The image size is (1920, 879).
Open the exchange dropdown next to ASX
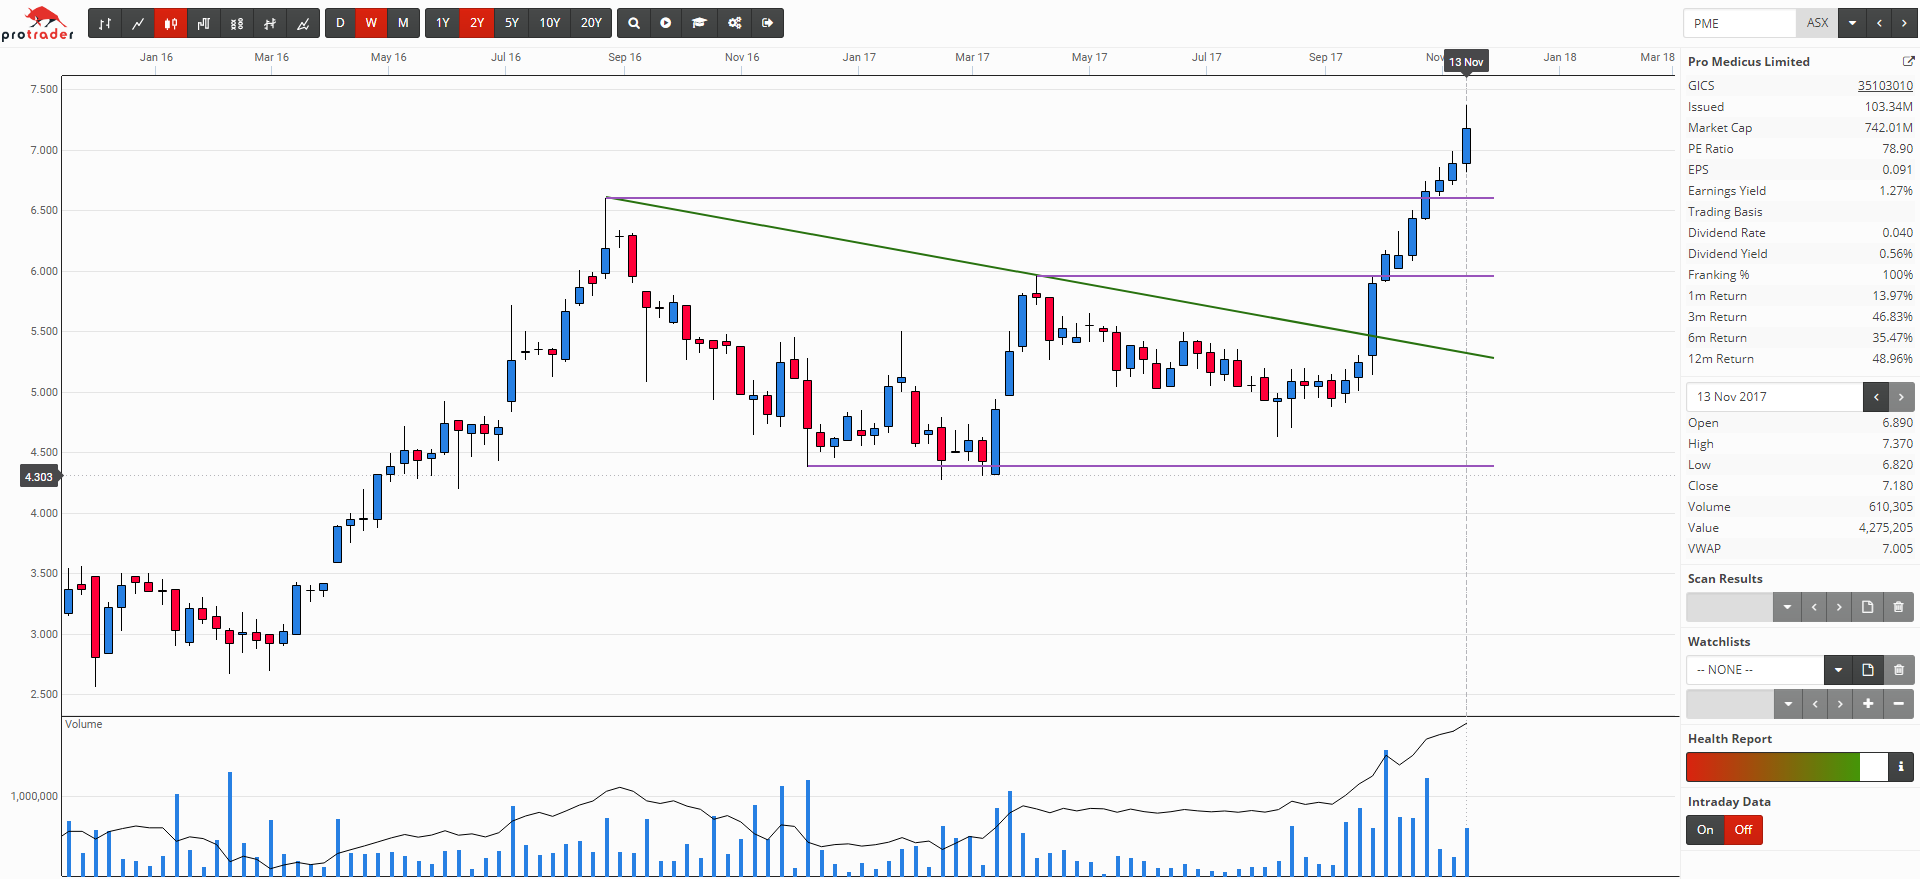click(x=1852, y=23)
